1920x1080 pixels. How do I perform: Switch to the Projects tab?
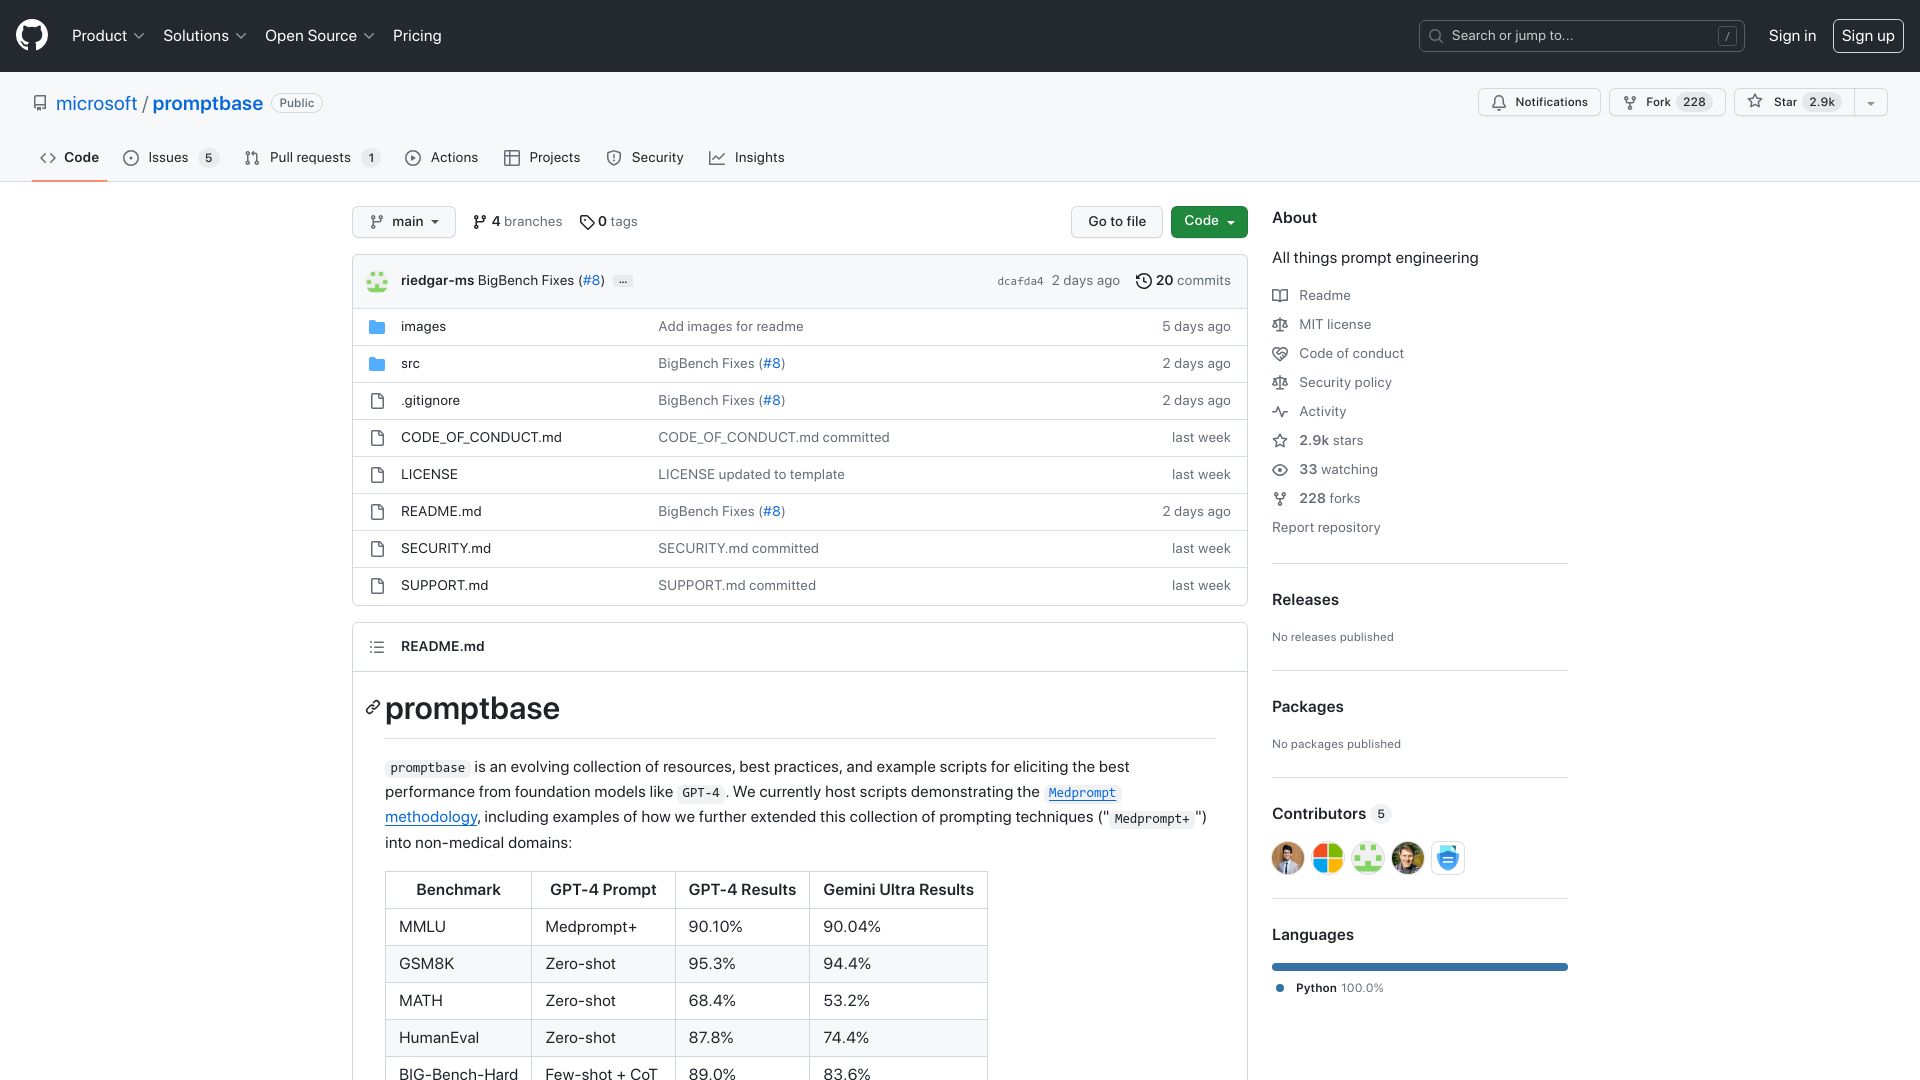[x=542, y=158]
